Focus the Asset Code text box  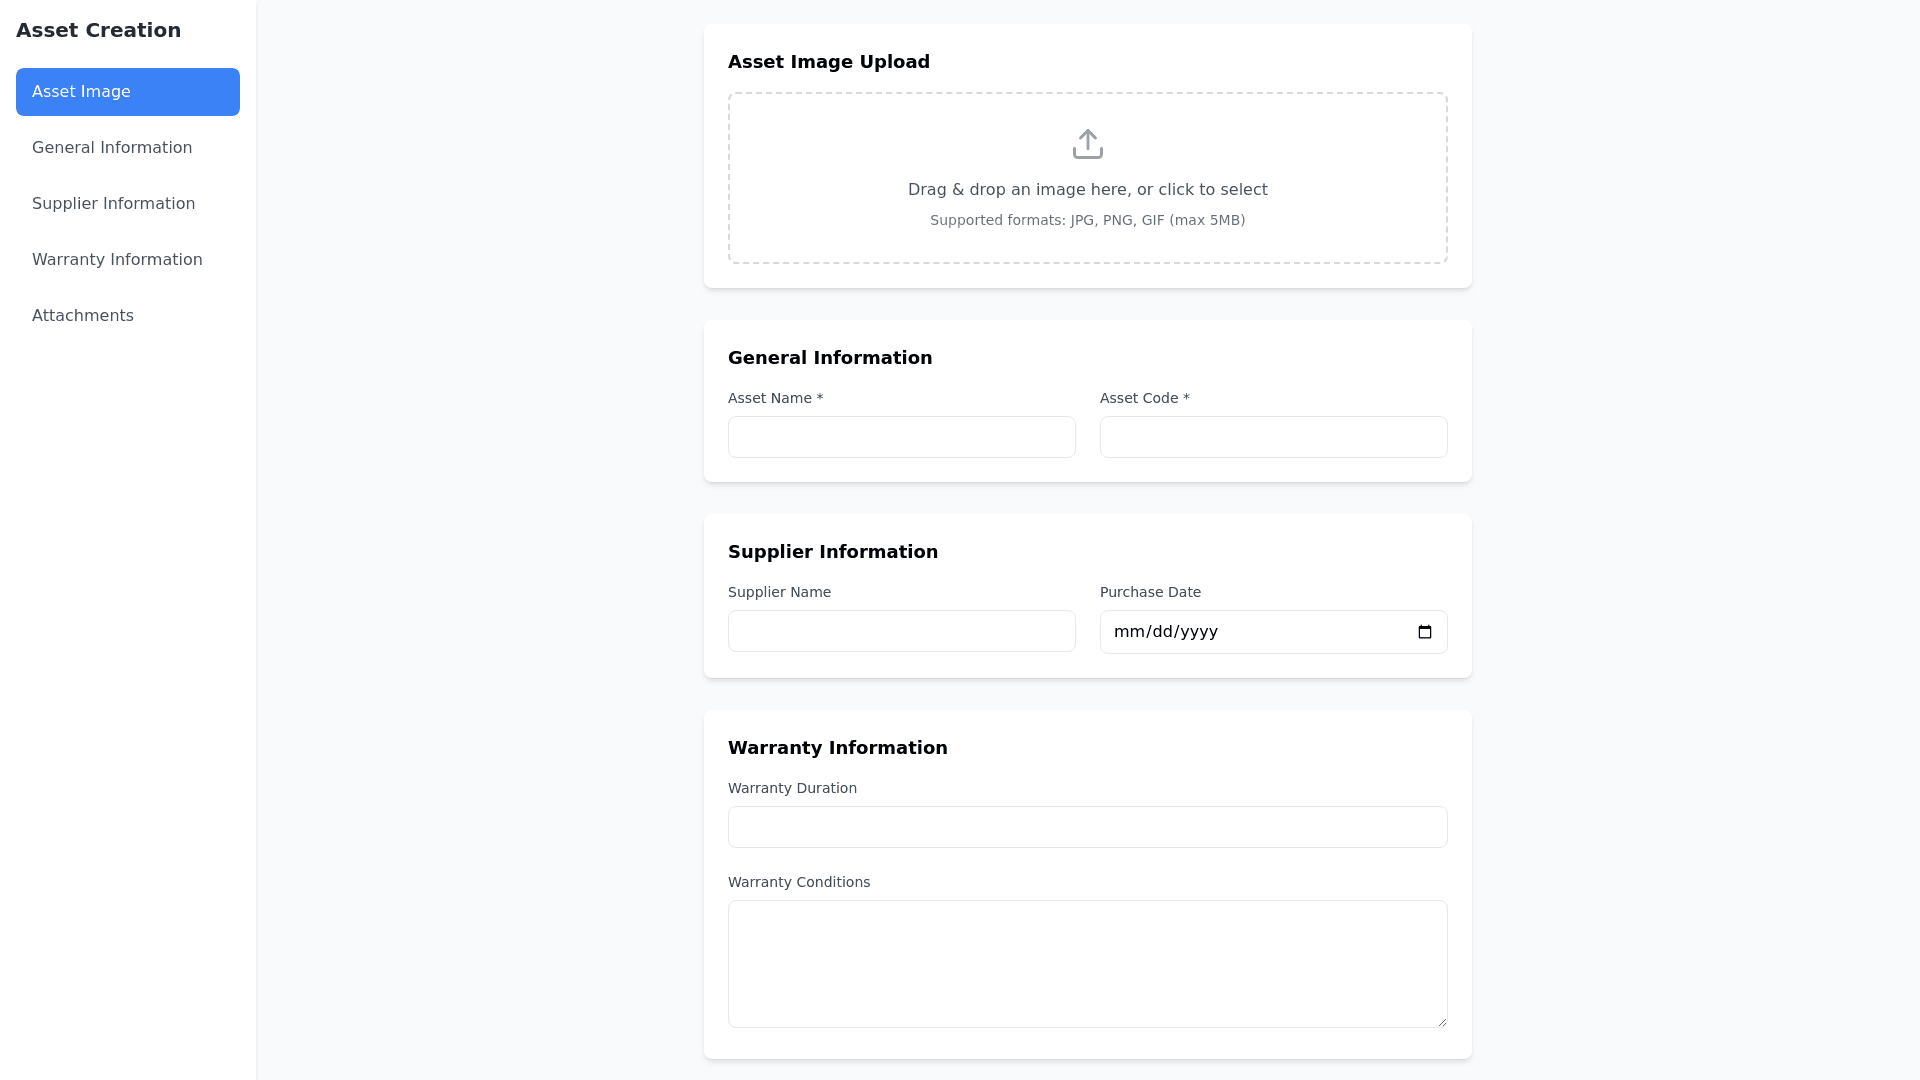point(1273,437)
